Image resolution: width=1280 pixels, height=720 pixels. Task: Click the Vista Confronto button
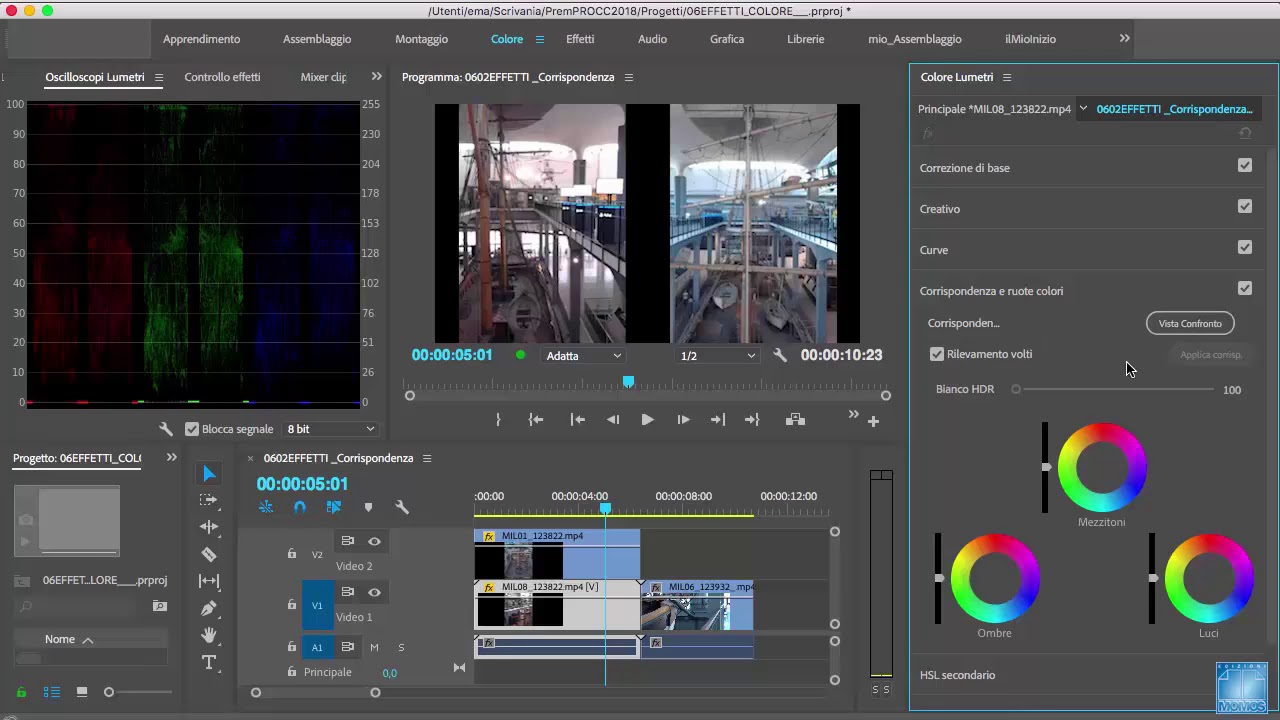click(x=1190, y=323)
